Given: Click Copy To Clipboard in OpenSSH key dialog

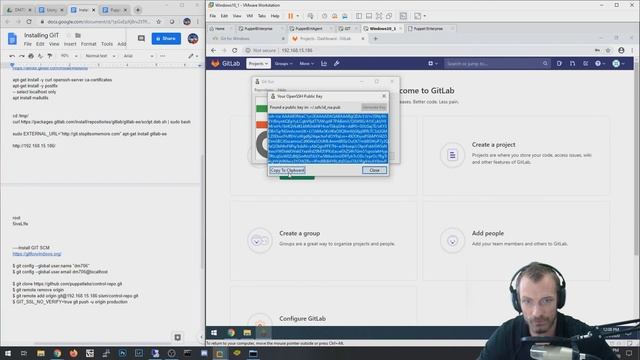Looking at the screenshot, I should tap(287, 170).
